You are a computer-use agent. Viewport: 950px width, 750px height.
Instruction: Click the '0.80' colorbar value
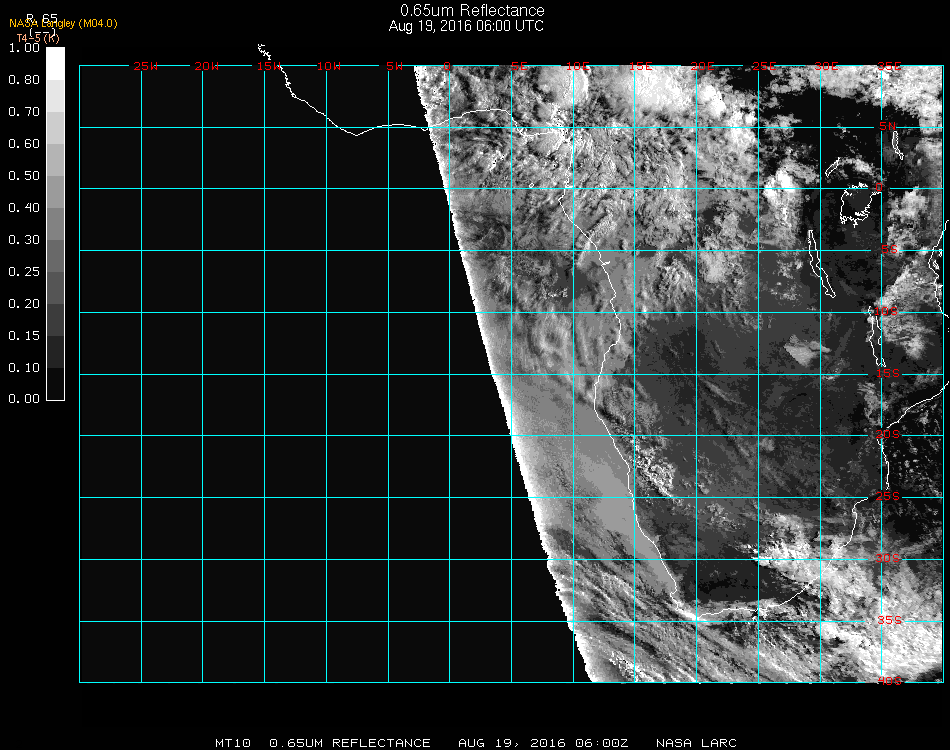[24, 80]
